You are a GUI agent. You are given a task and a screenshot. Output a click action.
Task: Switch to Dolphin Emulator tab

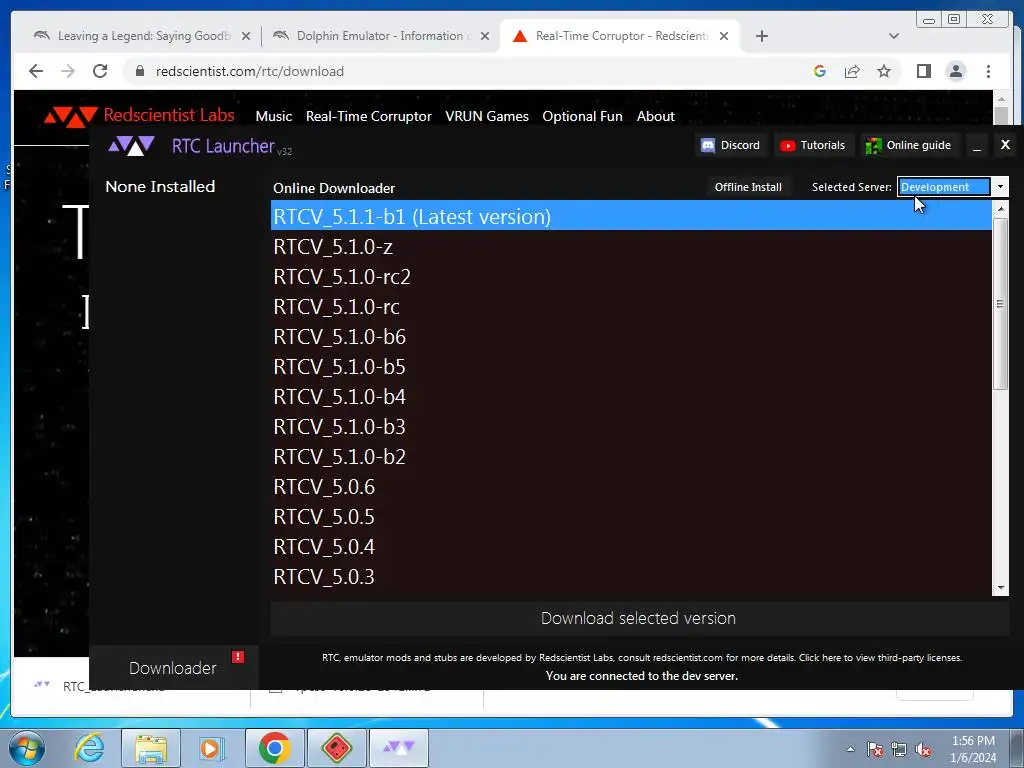tap(380, 36)
